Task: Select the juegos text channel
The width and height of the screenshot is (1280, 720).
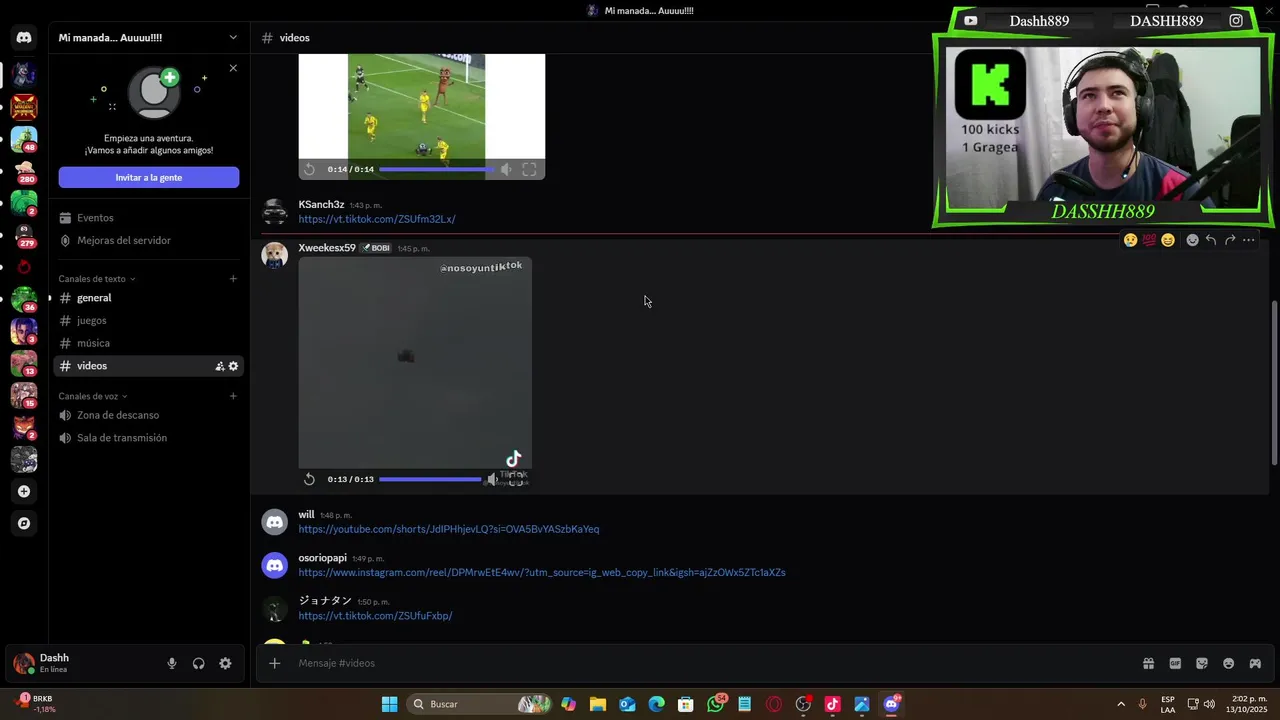Action: (x=148, y=321)
